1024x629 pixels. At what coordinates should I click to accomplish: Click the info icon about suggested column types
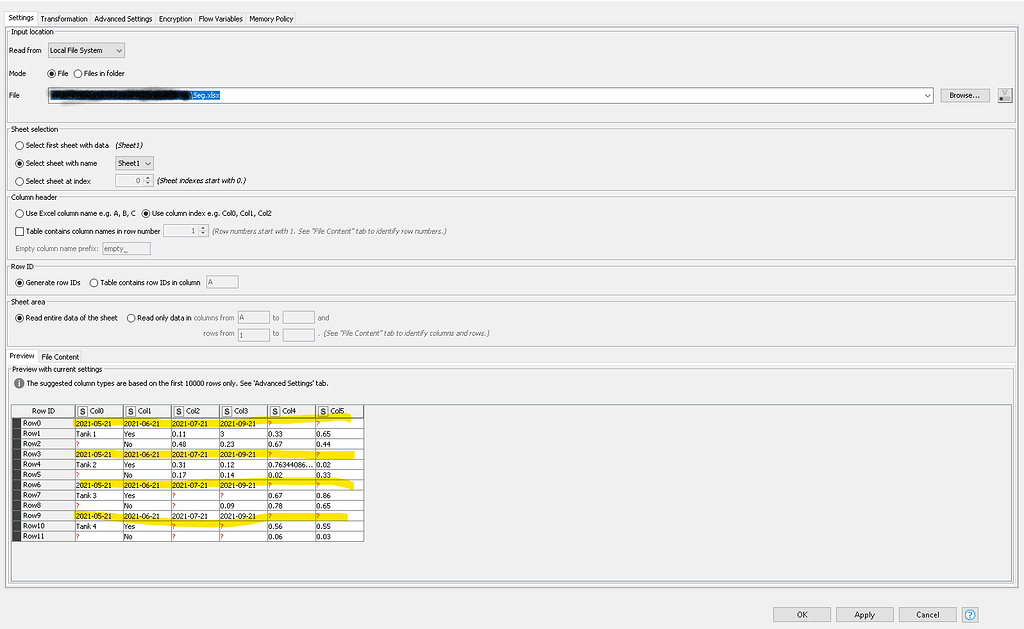coord(21,383)
